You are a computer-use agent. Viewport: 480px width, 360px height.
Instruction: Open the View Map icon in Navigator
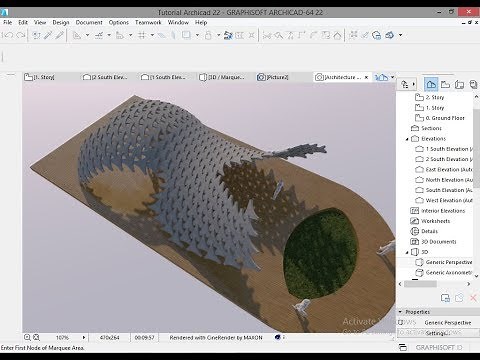pyautogui.click(x=445, y=84)
